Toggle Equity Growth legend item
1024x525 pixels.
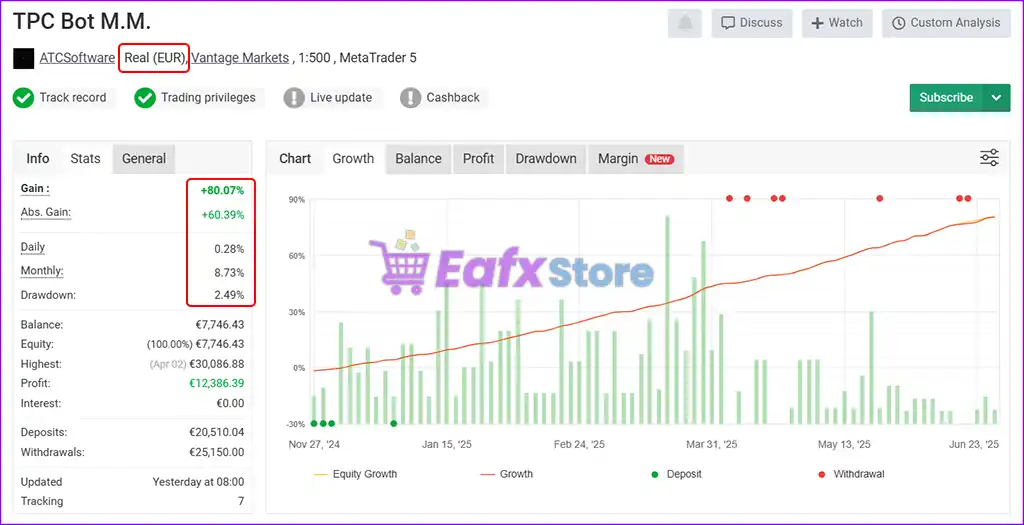(355, 474)
